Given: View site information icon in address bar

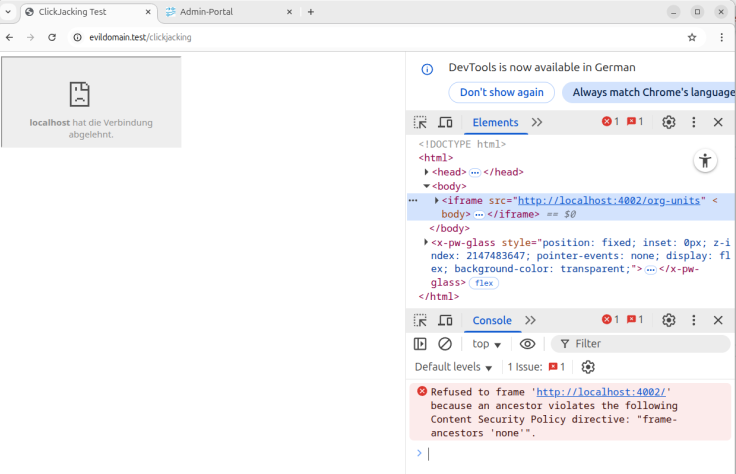Looking at the screenshot, I should tap(77, 38).
